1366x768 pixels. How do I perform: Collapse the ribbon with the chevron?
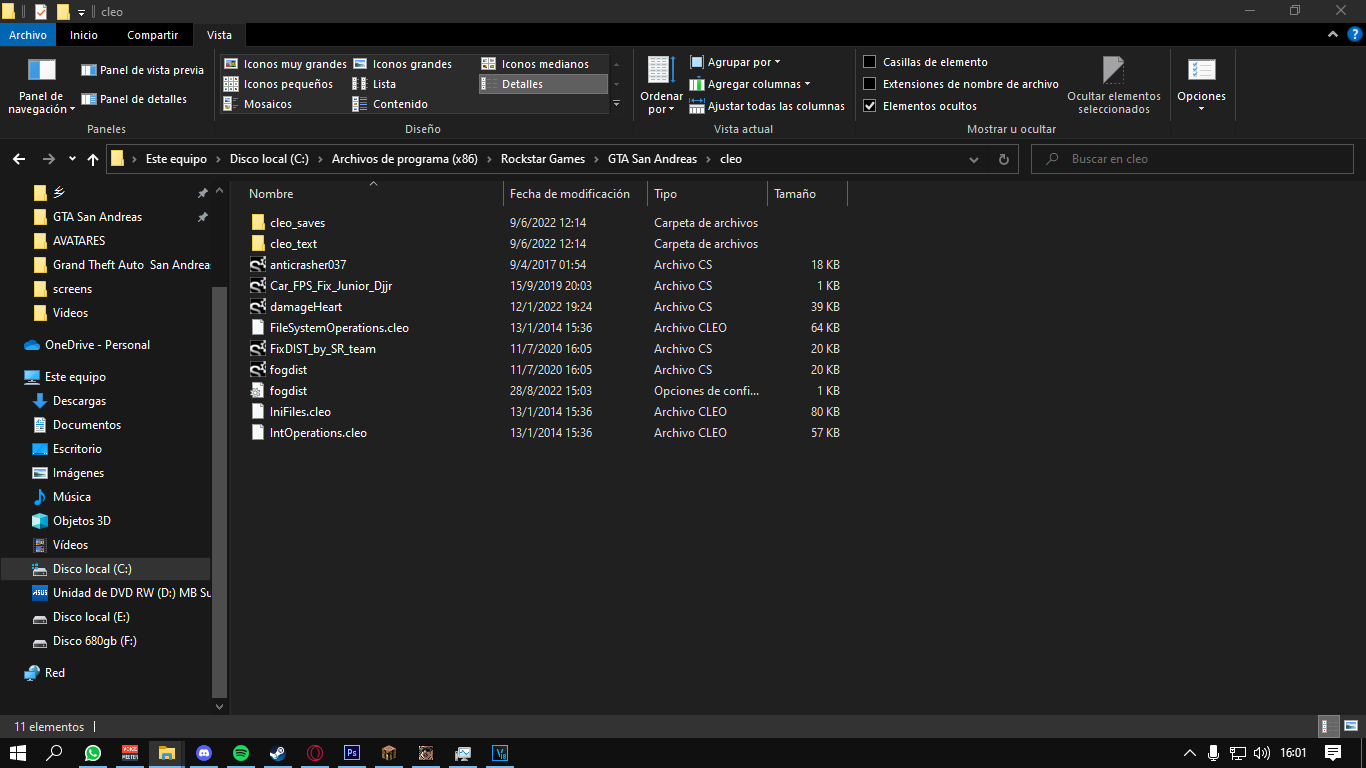[1332, 35]
